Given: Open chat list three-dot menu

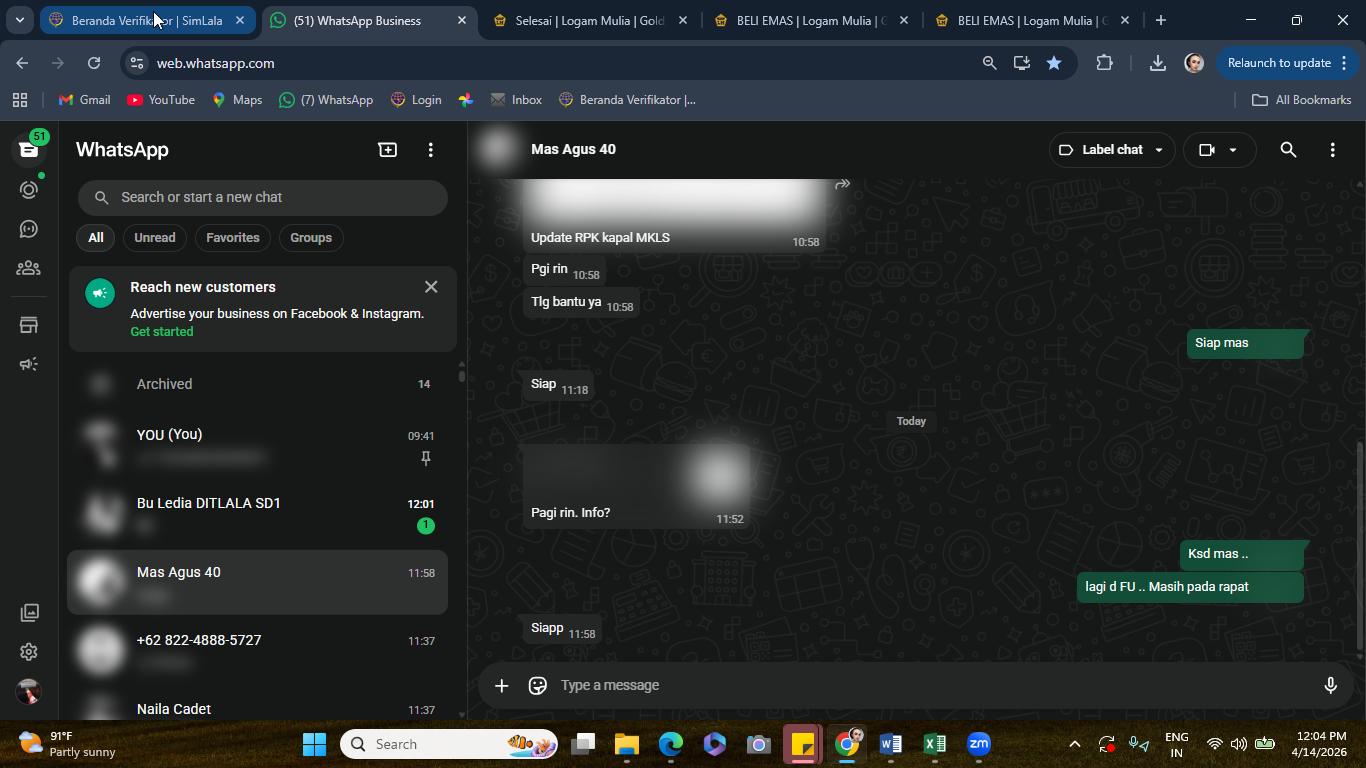Looking at the screenshot, I should (x=431, y=150).
